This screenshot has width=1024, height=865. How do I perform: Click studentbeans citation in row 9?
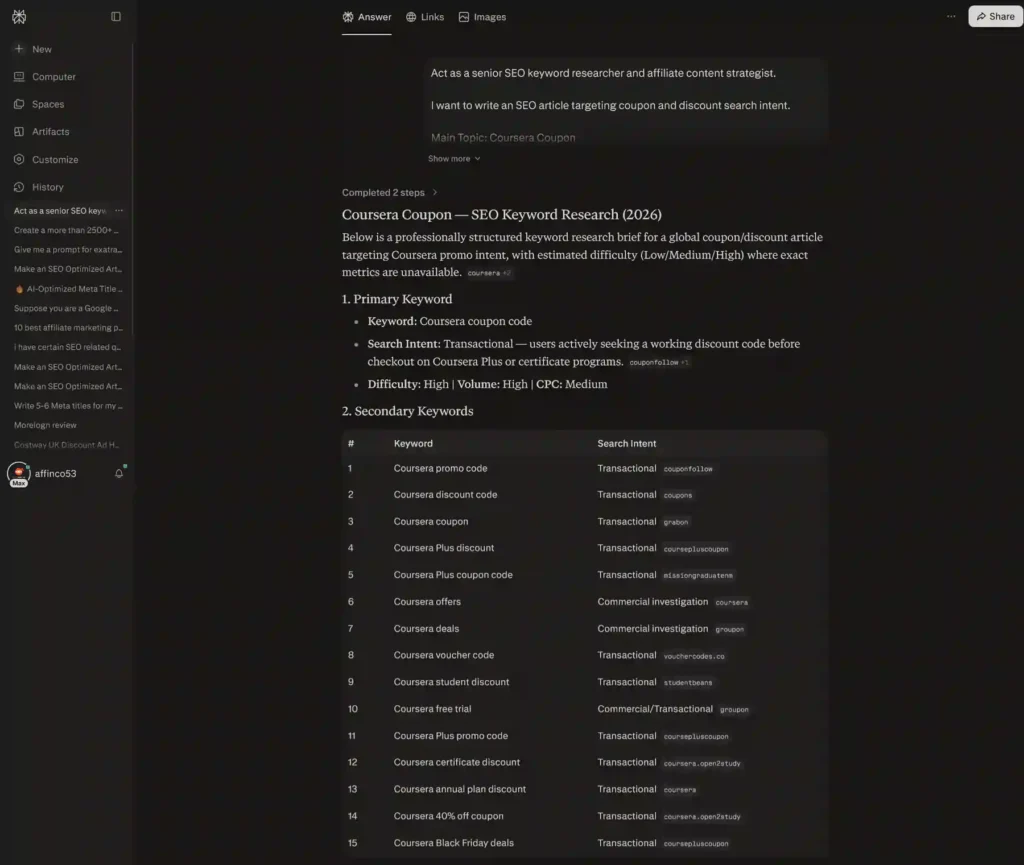click(688, 683)
